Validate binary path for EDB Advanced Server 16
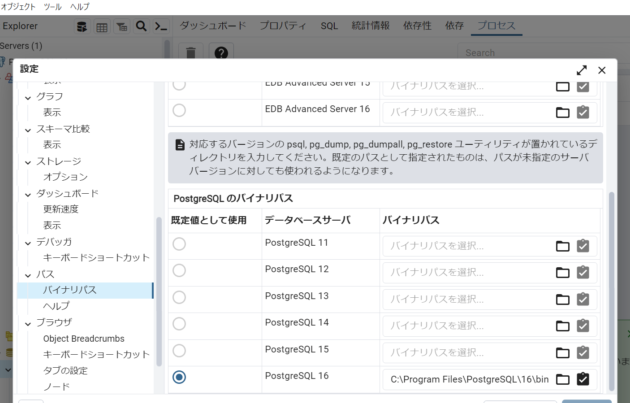The height and width of the screenshot is (403, 630). click(x=583, y=112)
